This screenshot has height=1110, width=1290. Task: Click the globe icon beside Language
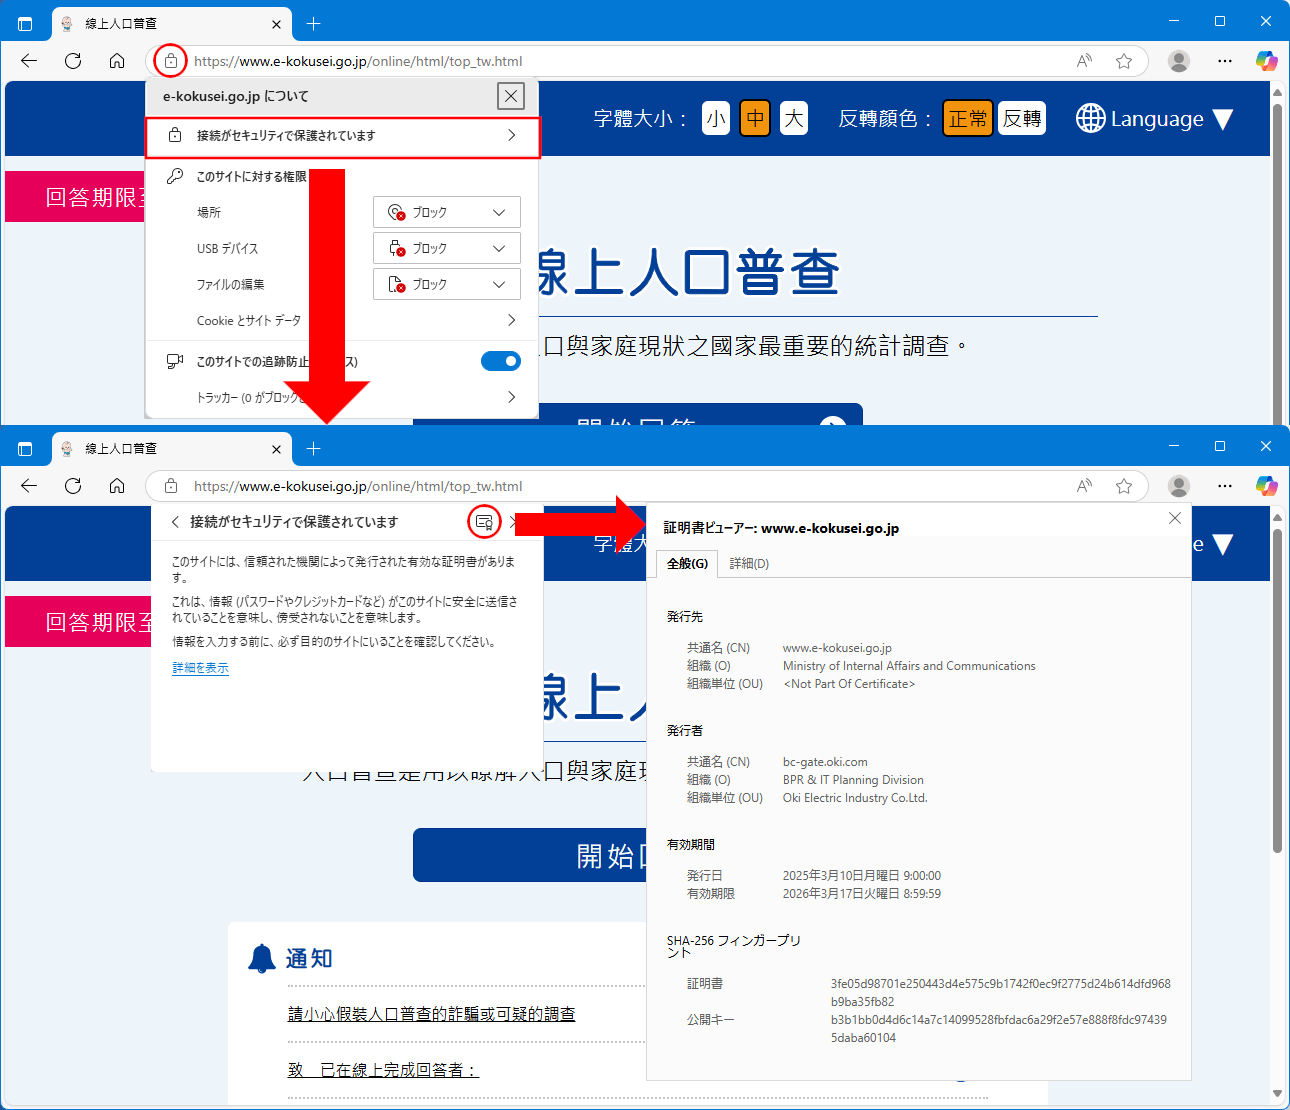tap(1090, 118)
